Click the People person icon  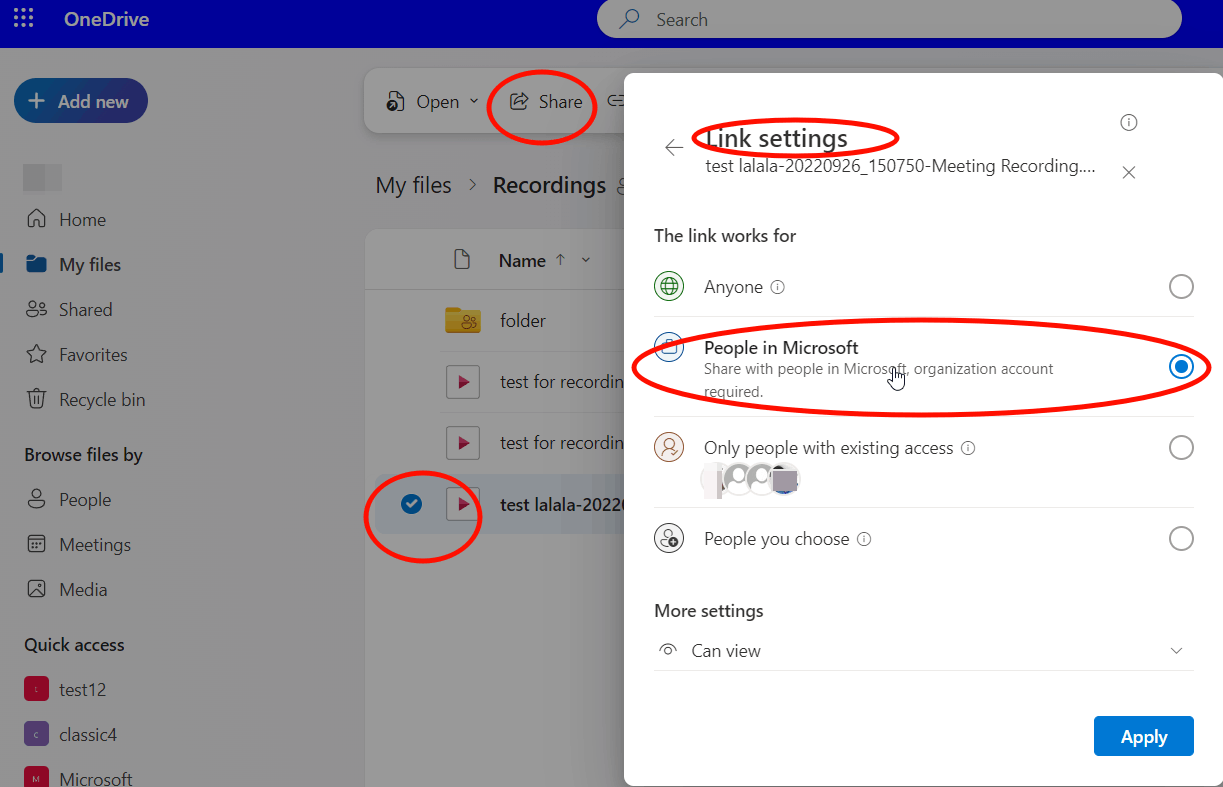click(37, 499)
